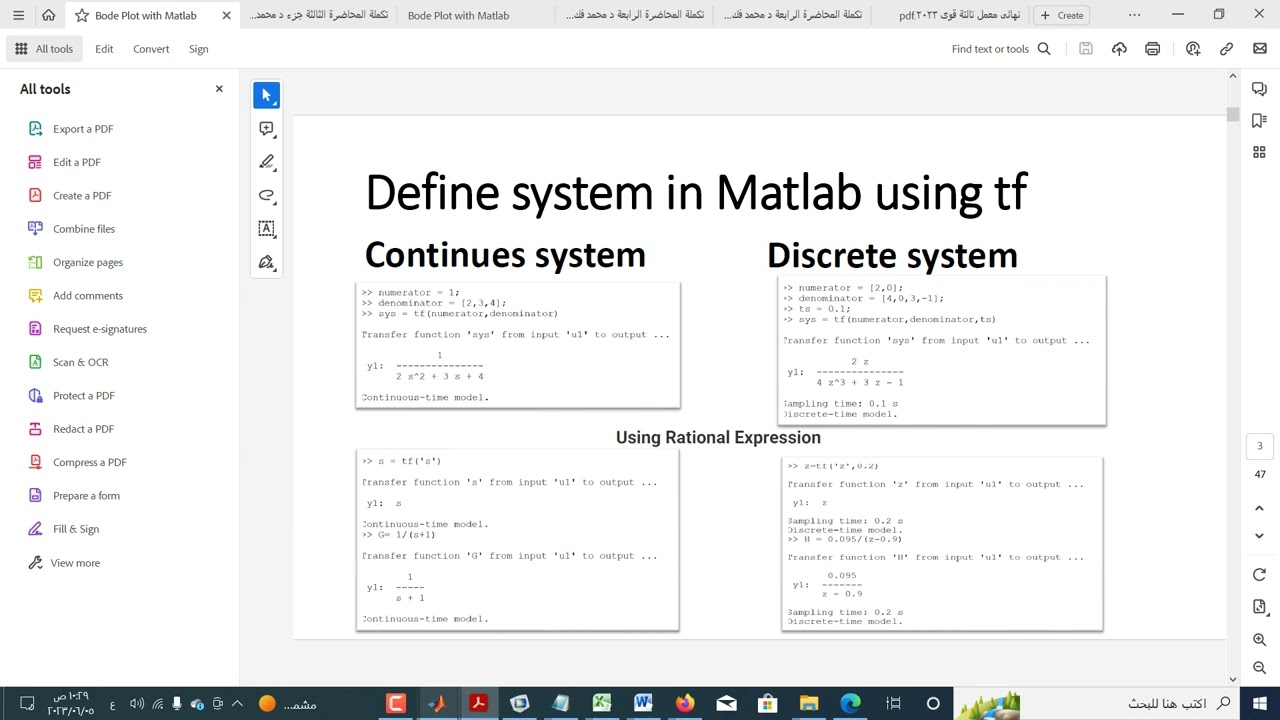This screenshot has height=720, width=1280.
Task: Click the Save file icon
Action: 1086,49
